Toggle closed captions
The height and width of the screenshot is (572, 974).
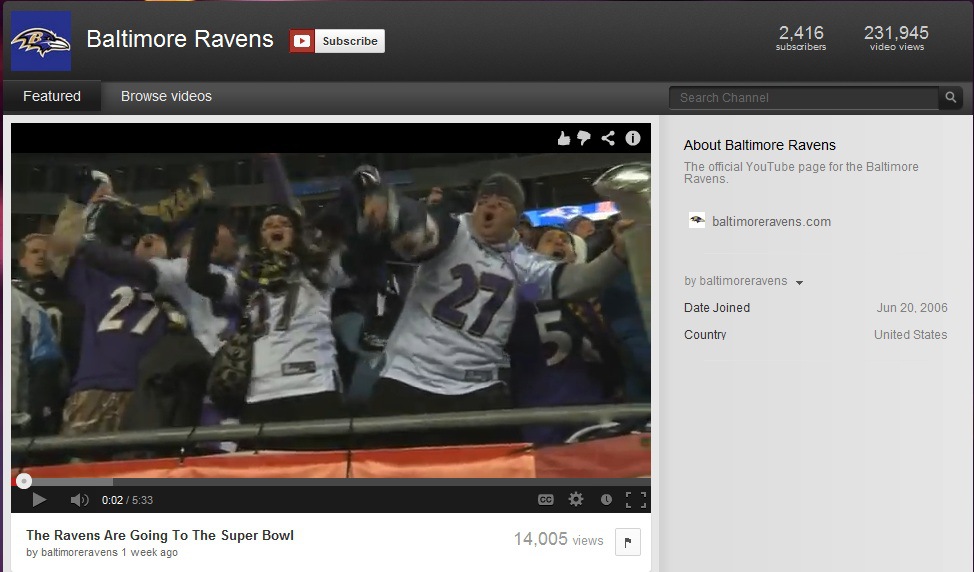coord(545,500)
